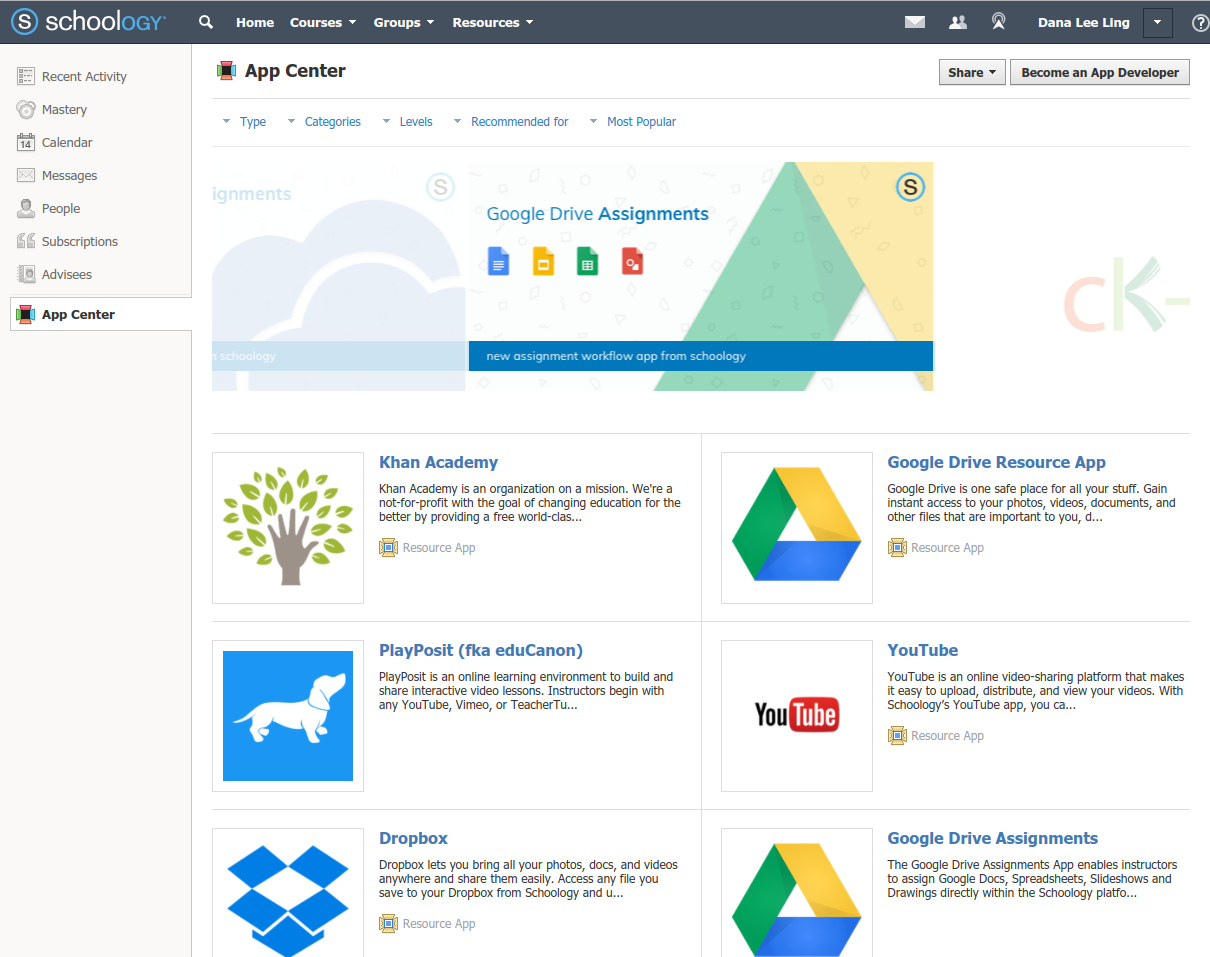Screen dimensions: 1210x957
Task: Click the App Center sidebar icon
Action: pyautogui.click(x=25, y=314)
